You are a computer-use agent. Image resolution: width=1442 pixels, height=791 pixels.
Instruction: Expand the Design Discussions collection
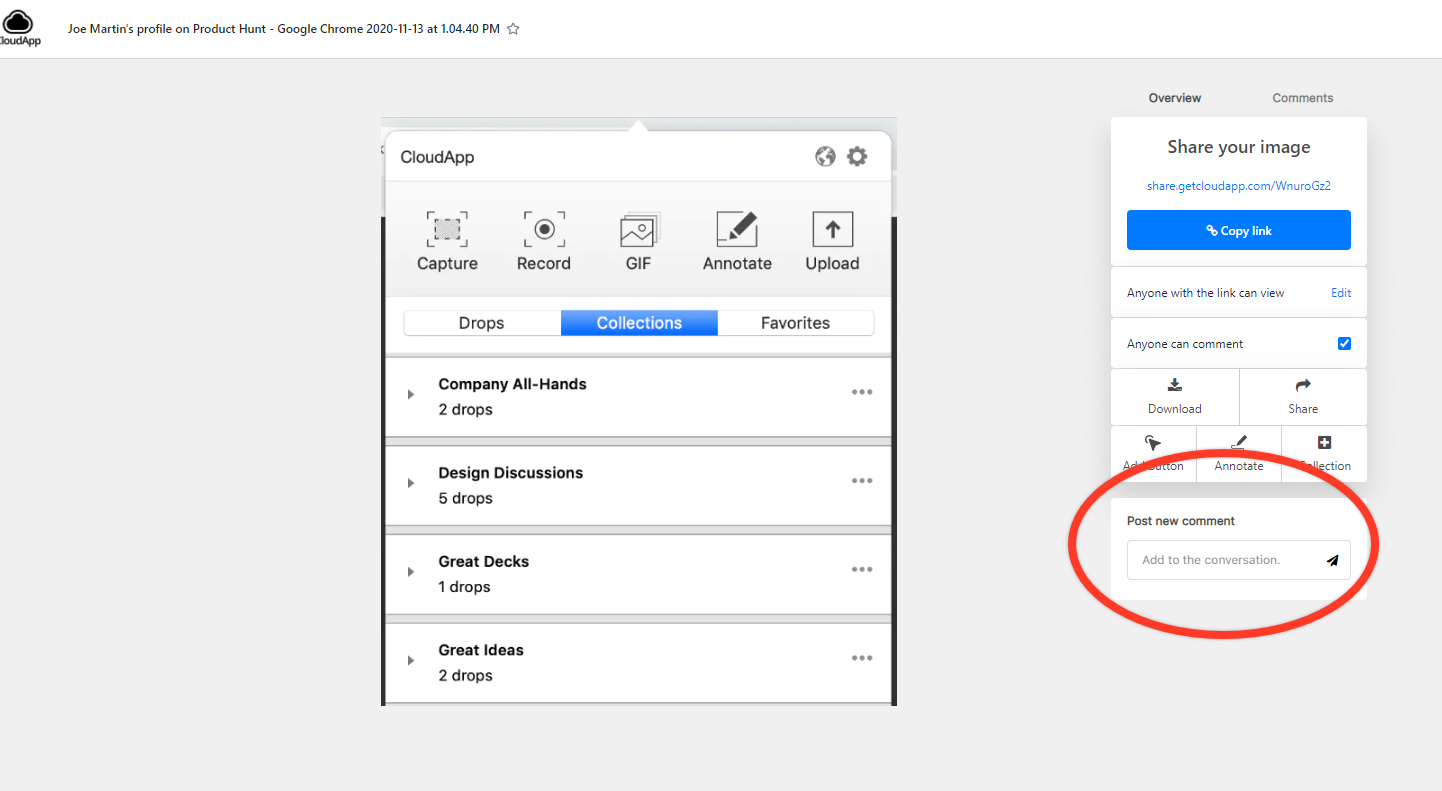[411, 484]
